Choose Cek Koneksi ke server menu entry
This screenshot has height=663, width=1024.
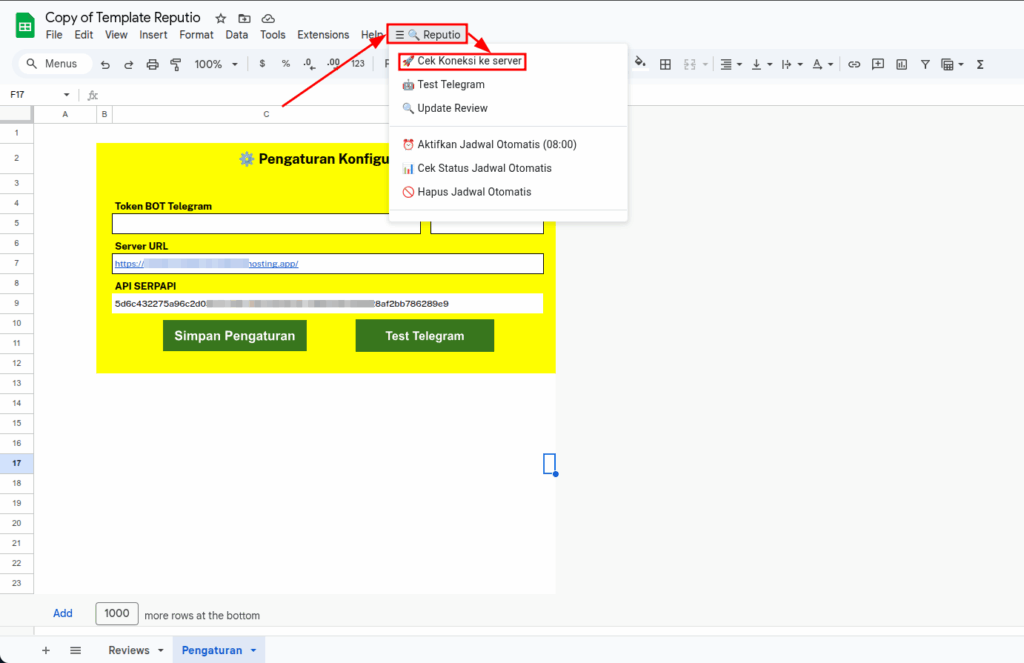point(461,61)
